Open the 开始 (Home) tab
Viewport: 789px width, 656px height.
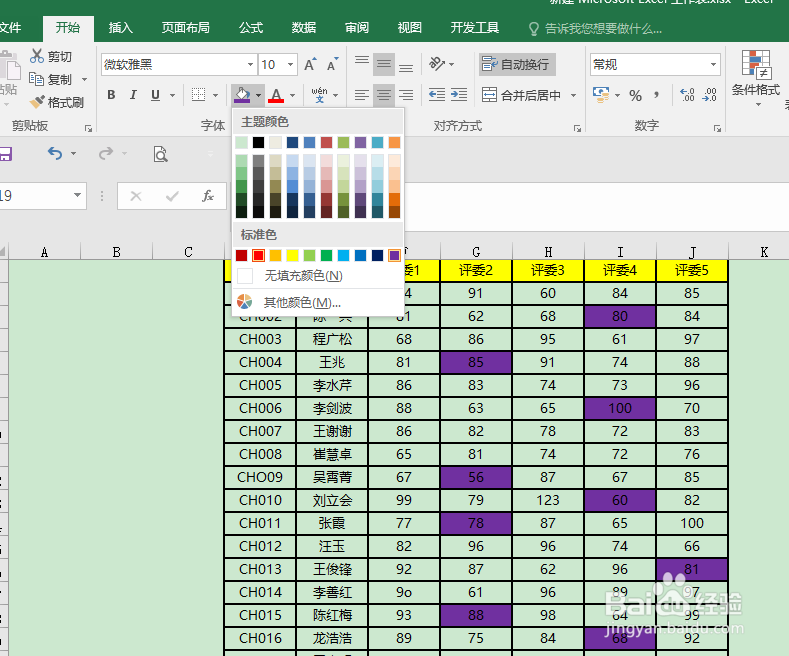(68, 28)
